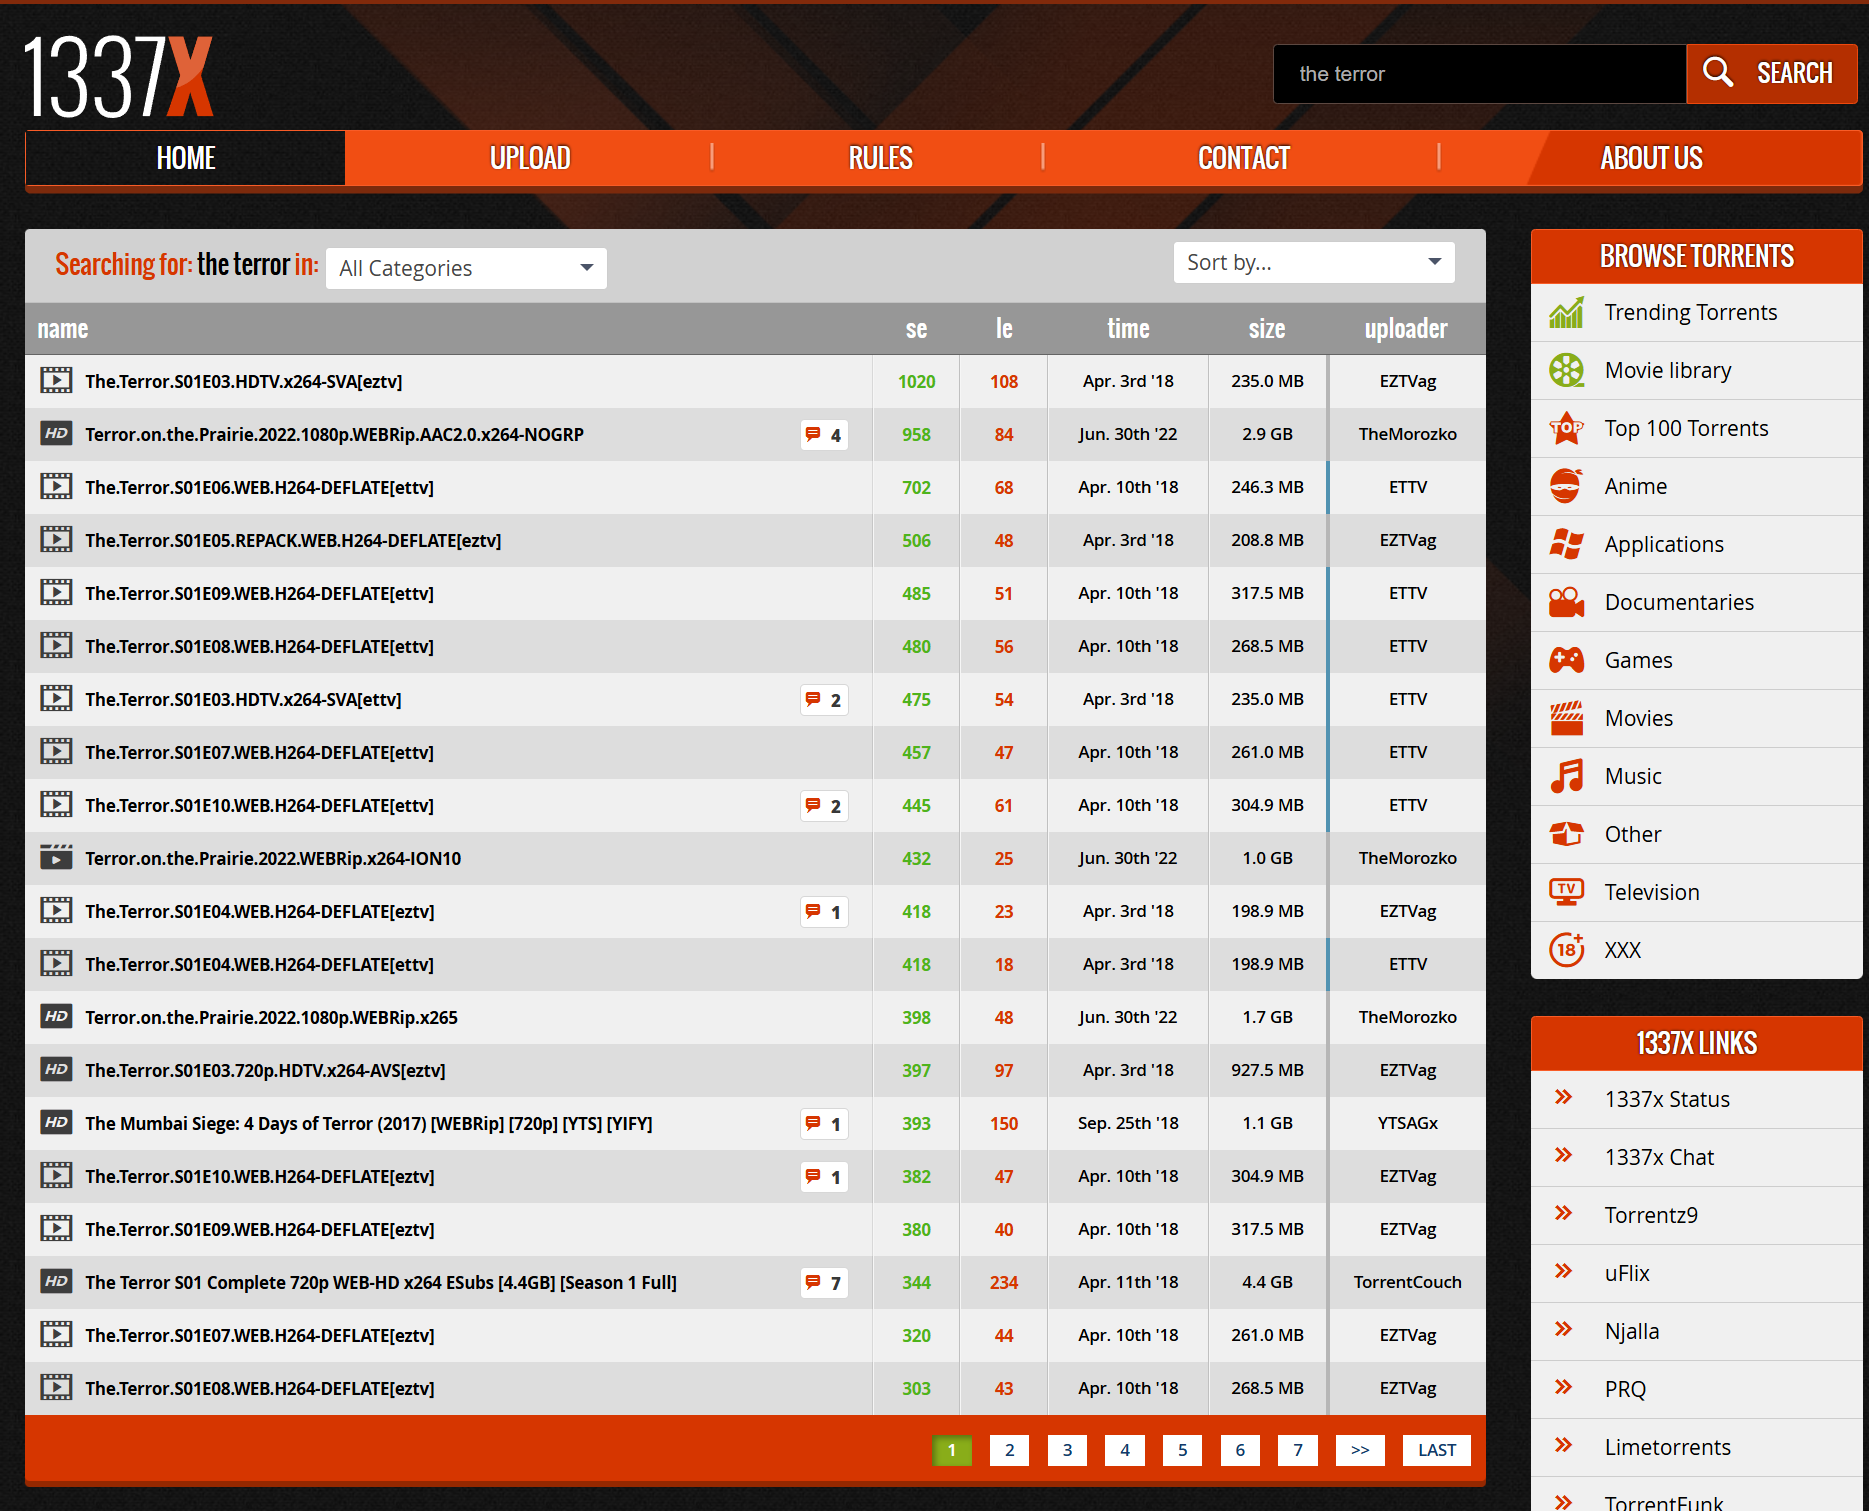
Task: Jump to the LAST results page
Action: pos(1437,1450)
